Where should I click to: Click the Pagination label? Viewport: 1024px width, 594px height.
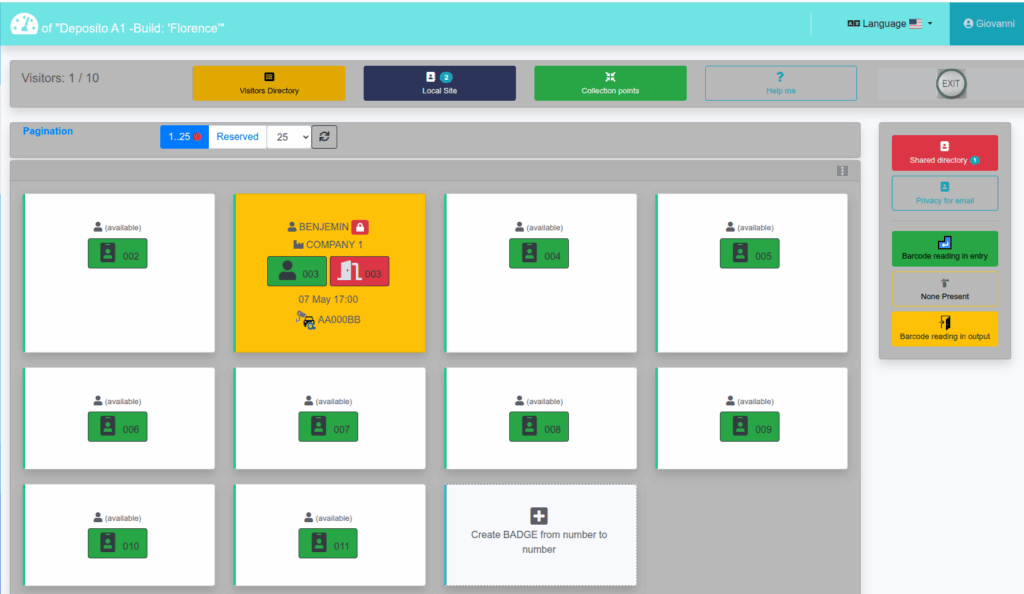tap(48, 131)
